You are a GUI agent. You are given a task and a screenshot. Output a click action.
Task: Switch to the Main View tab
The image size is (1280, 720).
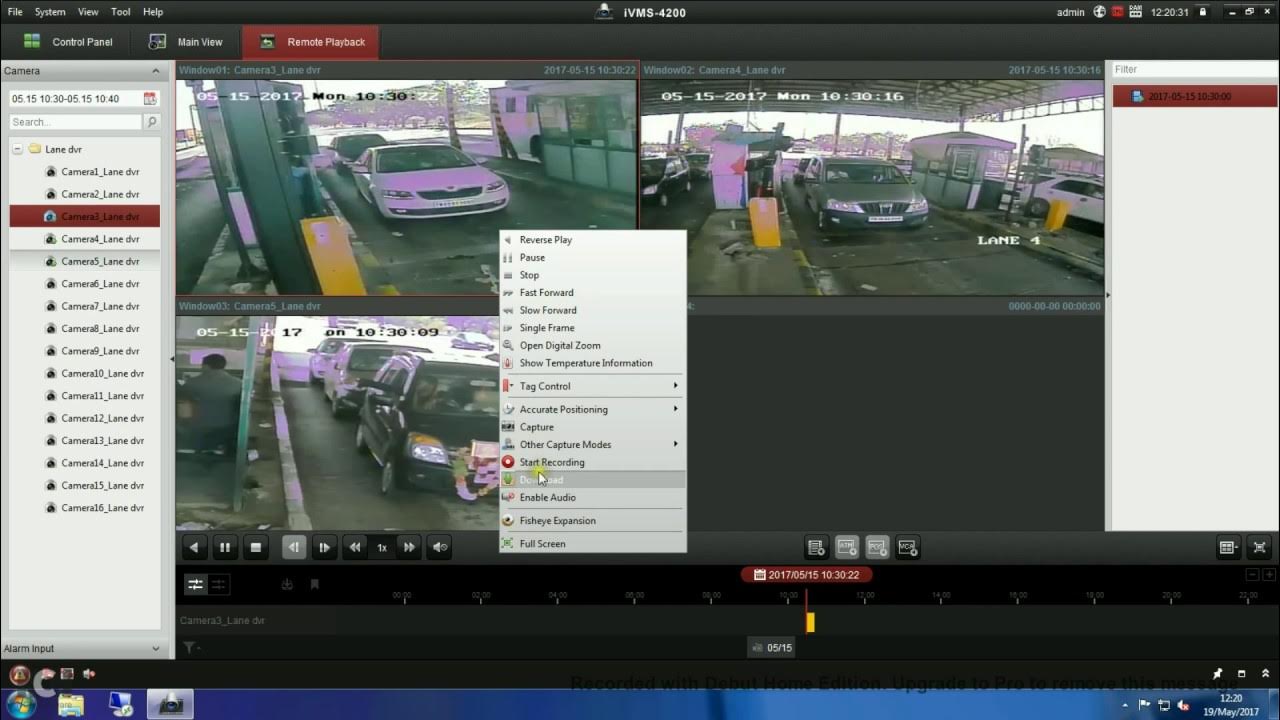(186, 42)
